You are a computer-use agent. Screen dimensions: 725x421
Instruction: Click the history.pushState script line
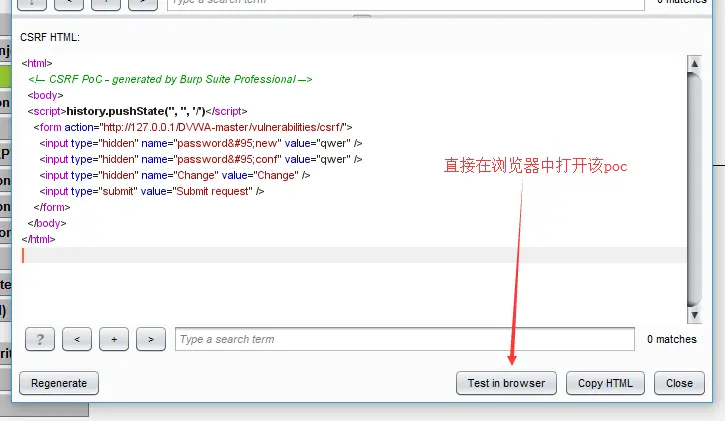tap(137, 111)
